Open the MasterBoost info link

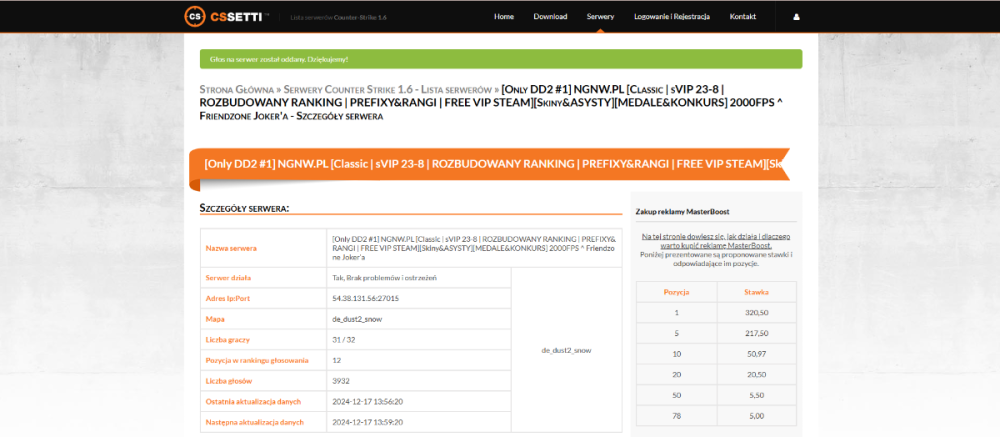point(716,241)
